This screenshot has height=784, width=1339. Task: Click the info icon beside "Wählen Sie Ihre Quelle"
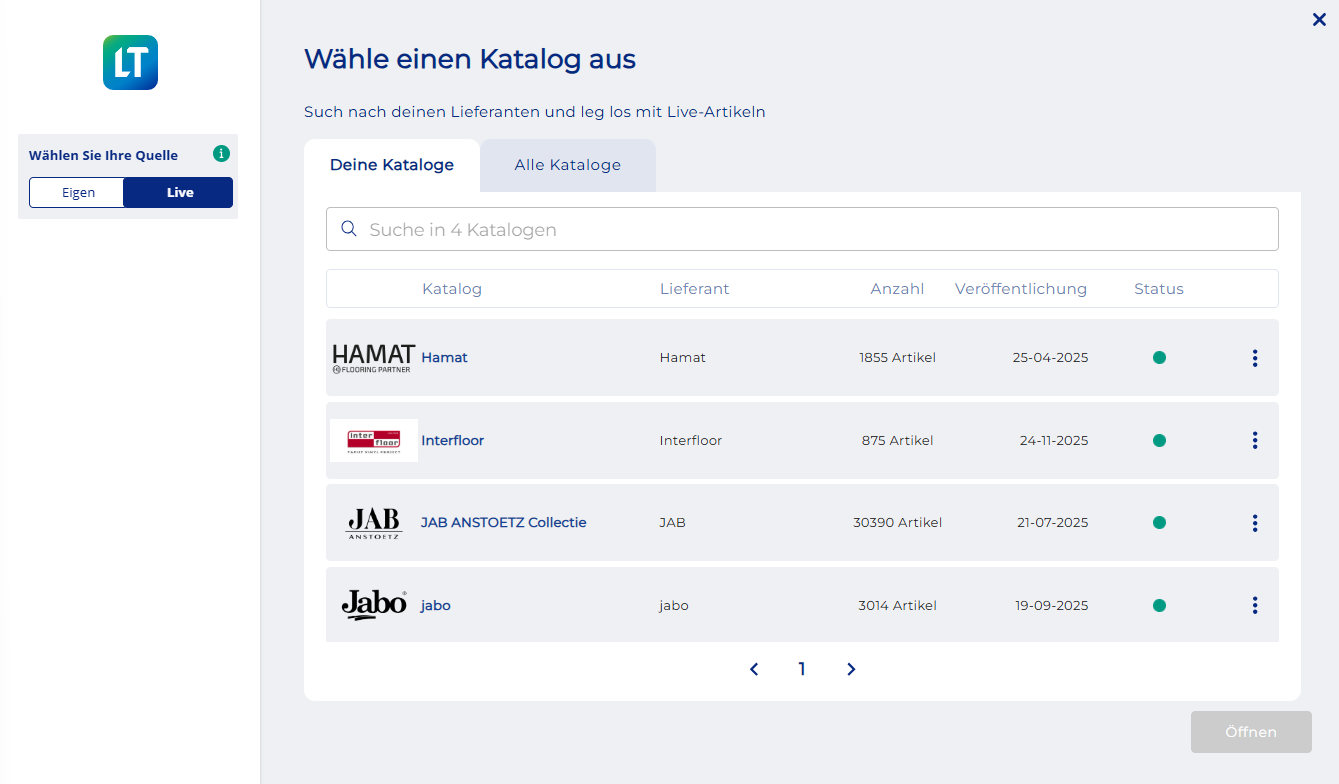pos(220,153)
